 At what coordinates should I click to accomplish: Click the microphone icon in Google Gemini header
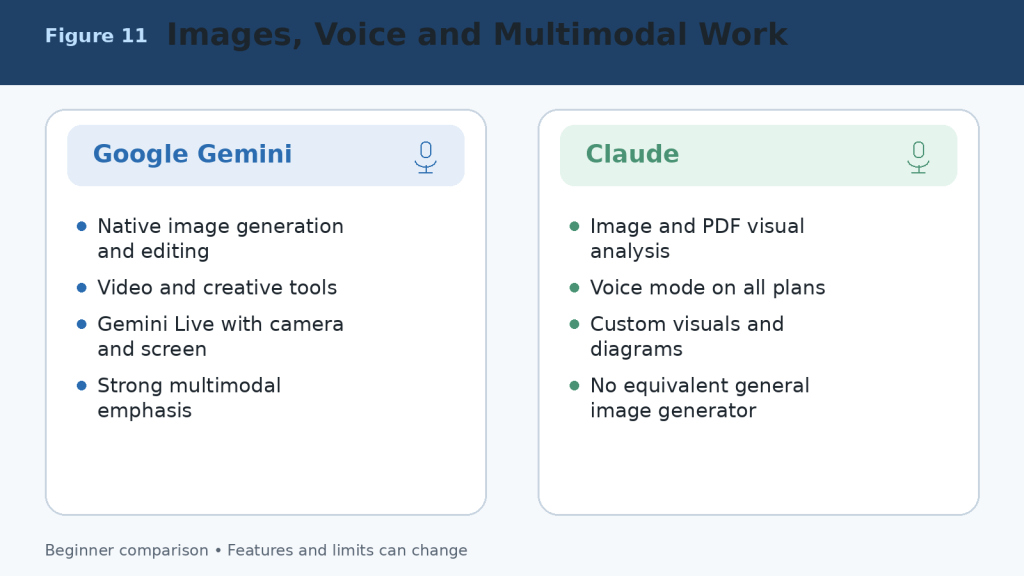(425, 157)
